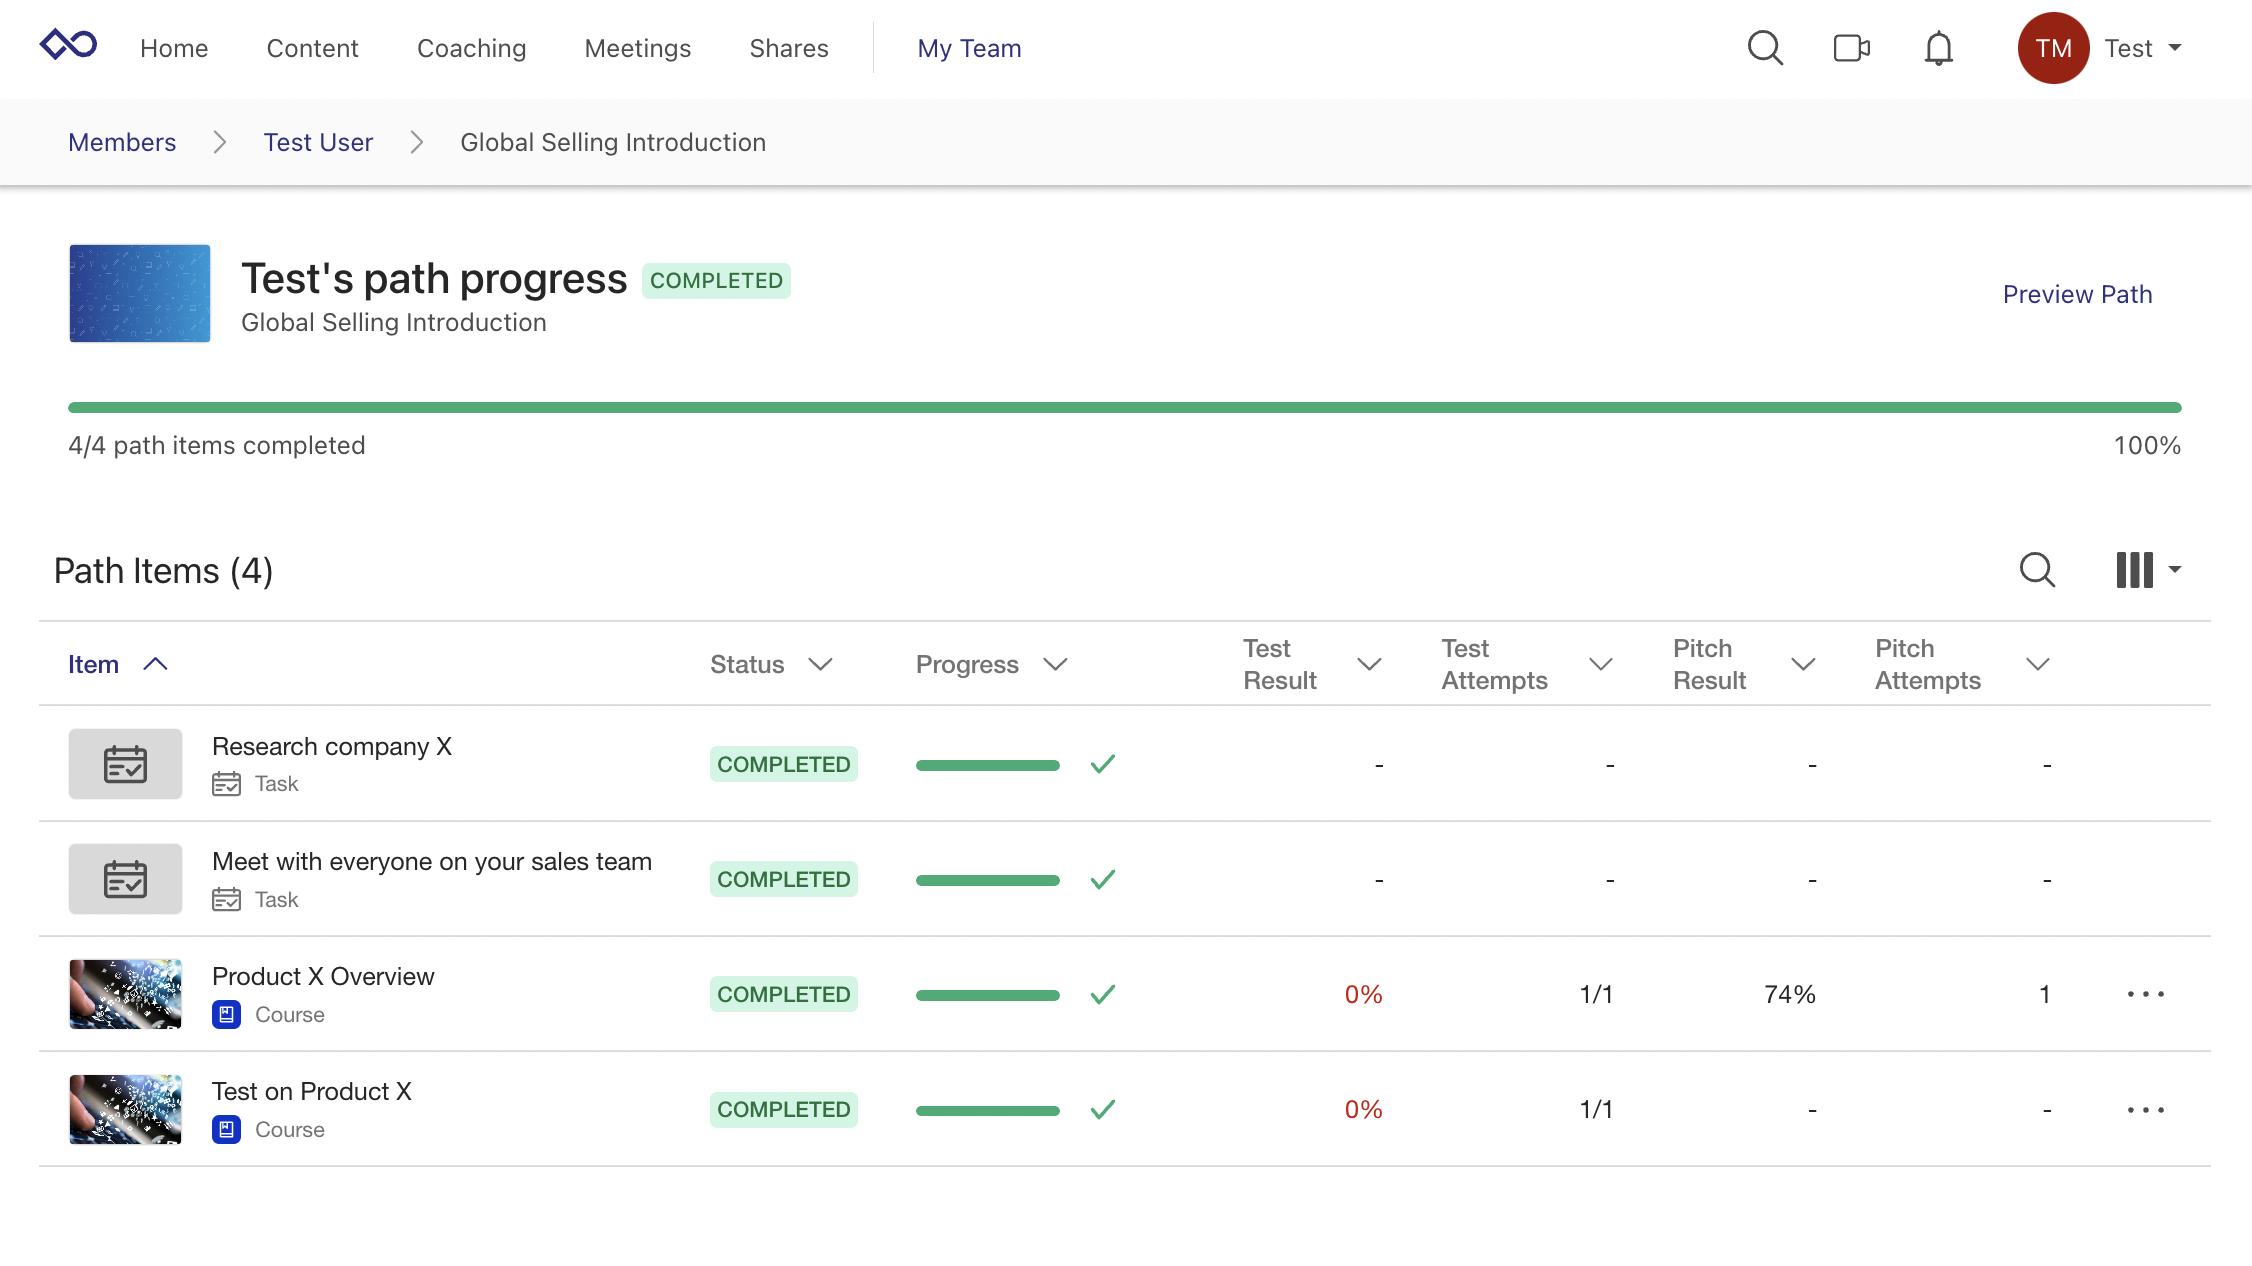
Task: Open the ellipsis menu for Test on Product X
Action: pyautogui.click(x=2145, y=1109)
